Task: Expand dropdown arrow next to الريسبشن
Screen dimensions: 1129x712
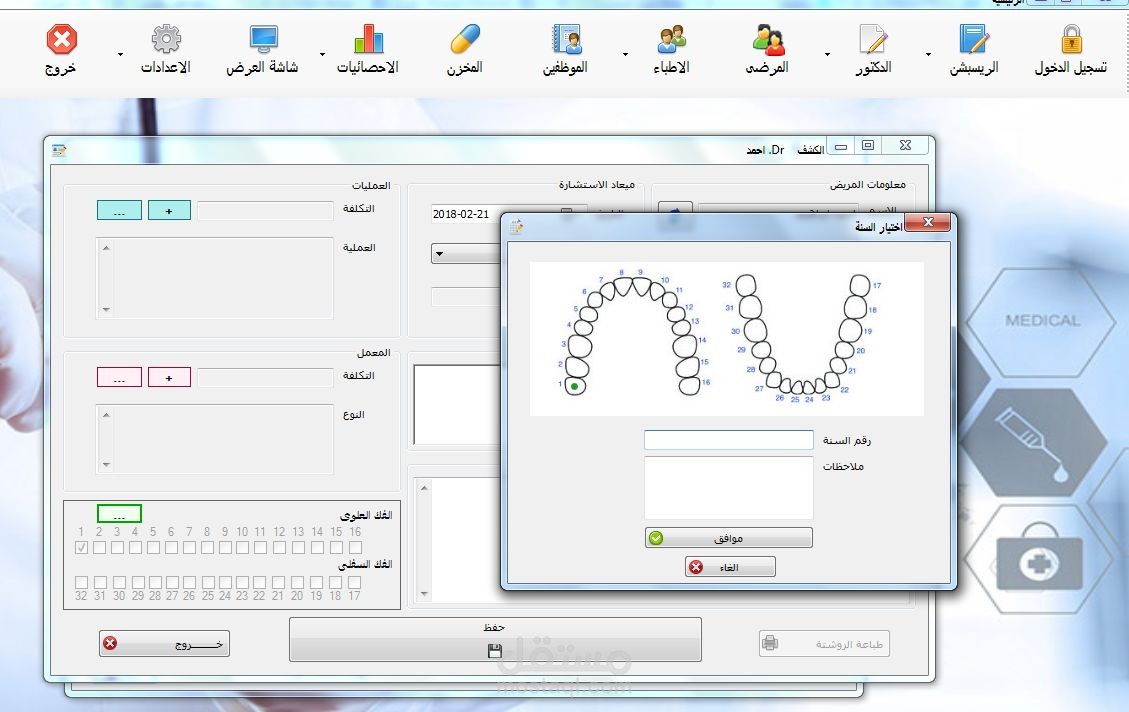Action: click(928, 55)
